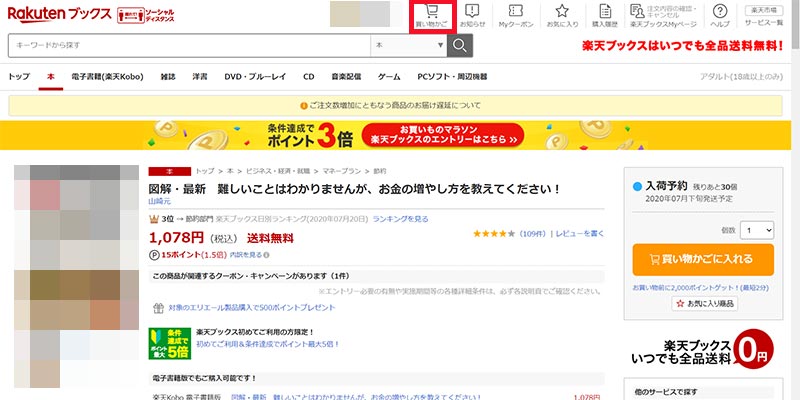Click the ランキングを見る link
This screenshot has width=800, height=400.
click(x=401, y=219)
